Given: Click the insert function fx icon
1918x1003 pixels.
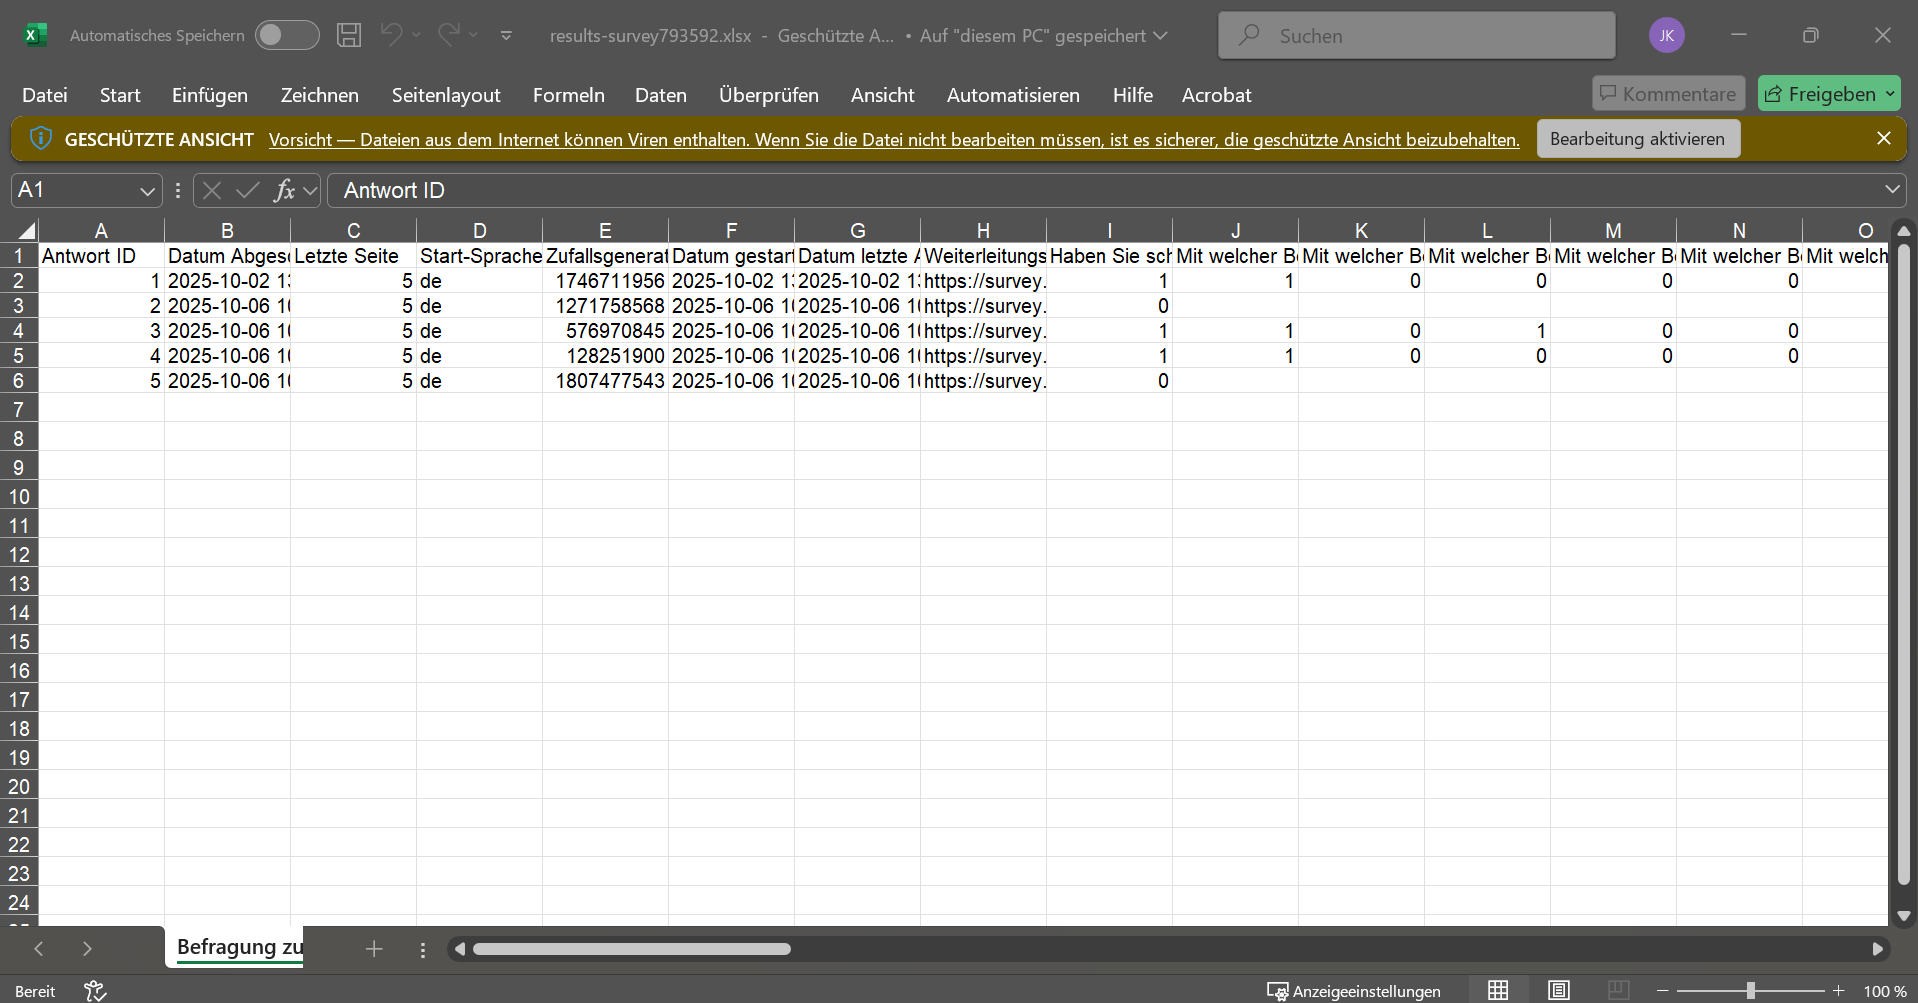Looking at the screenshot, I should [x=284, y=190].
